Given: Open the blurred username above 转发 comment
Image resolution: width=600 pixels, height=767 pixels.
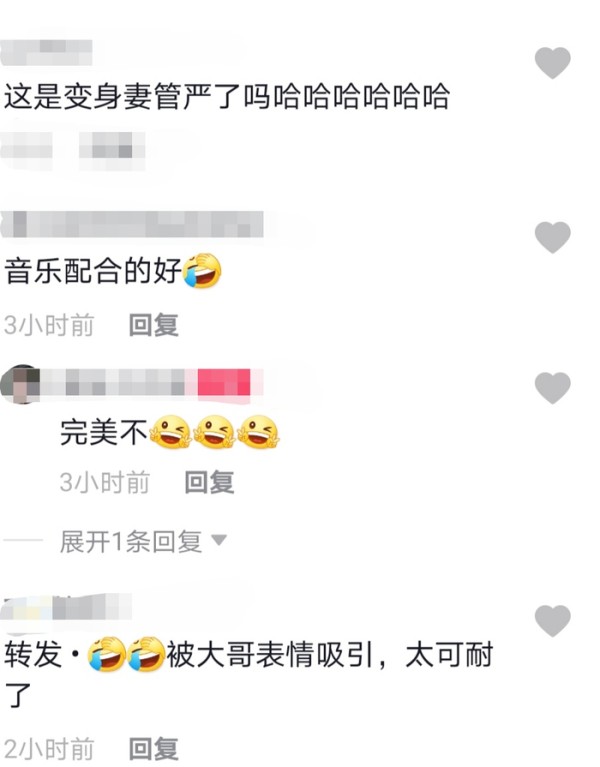Looking at the screenshot, I should click(x=67, y=607).
